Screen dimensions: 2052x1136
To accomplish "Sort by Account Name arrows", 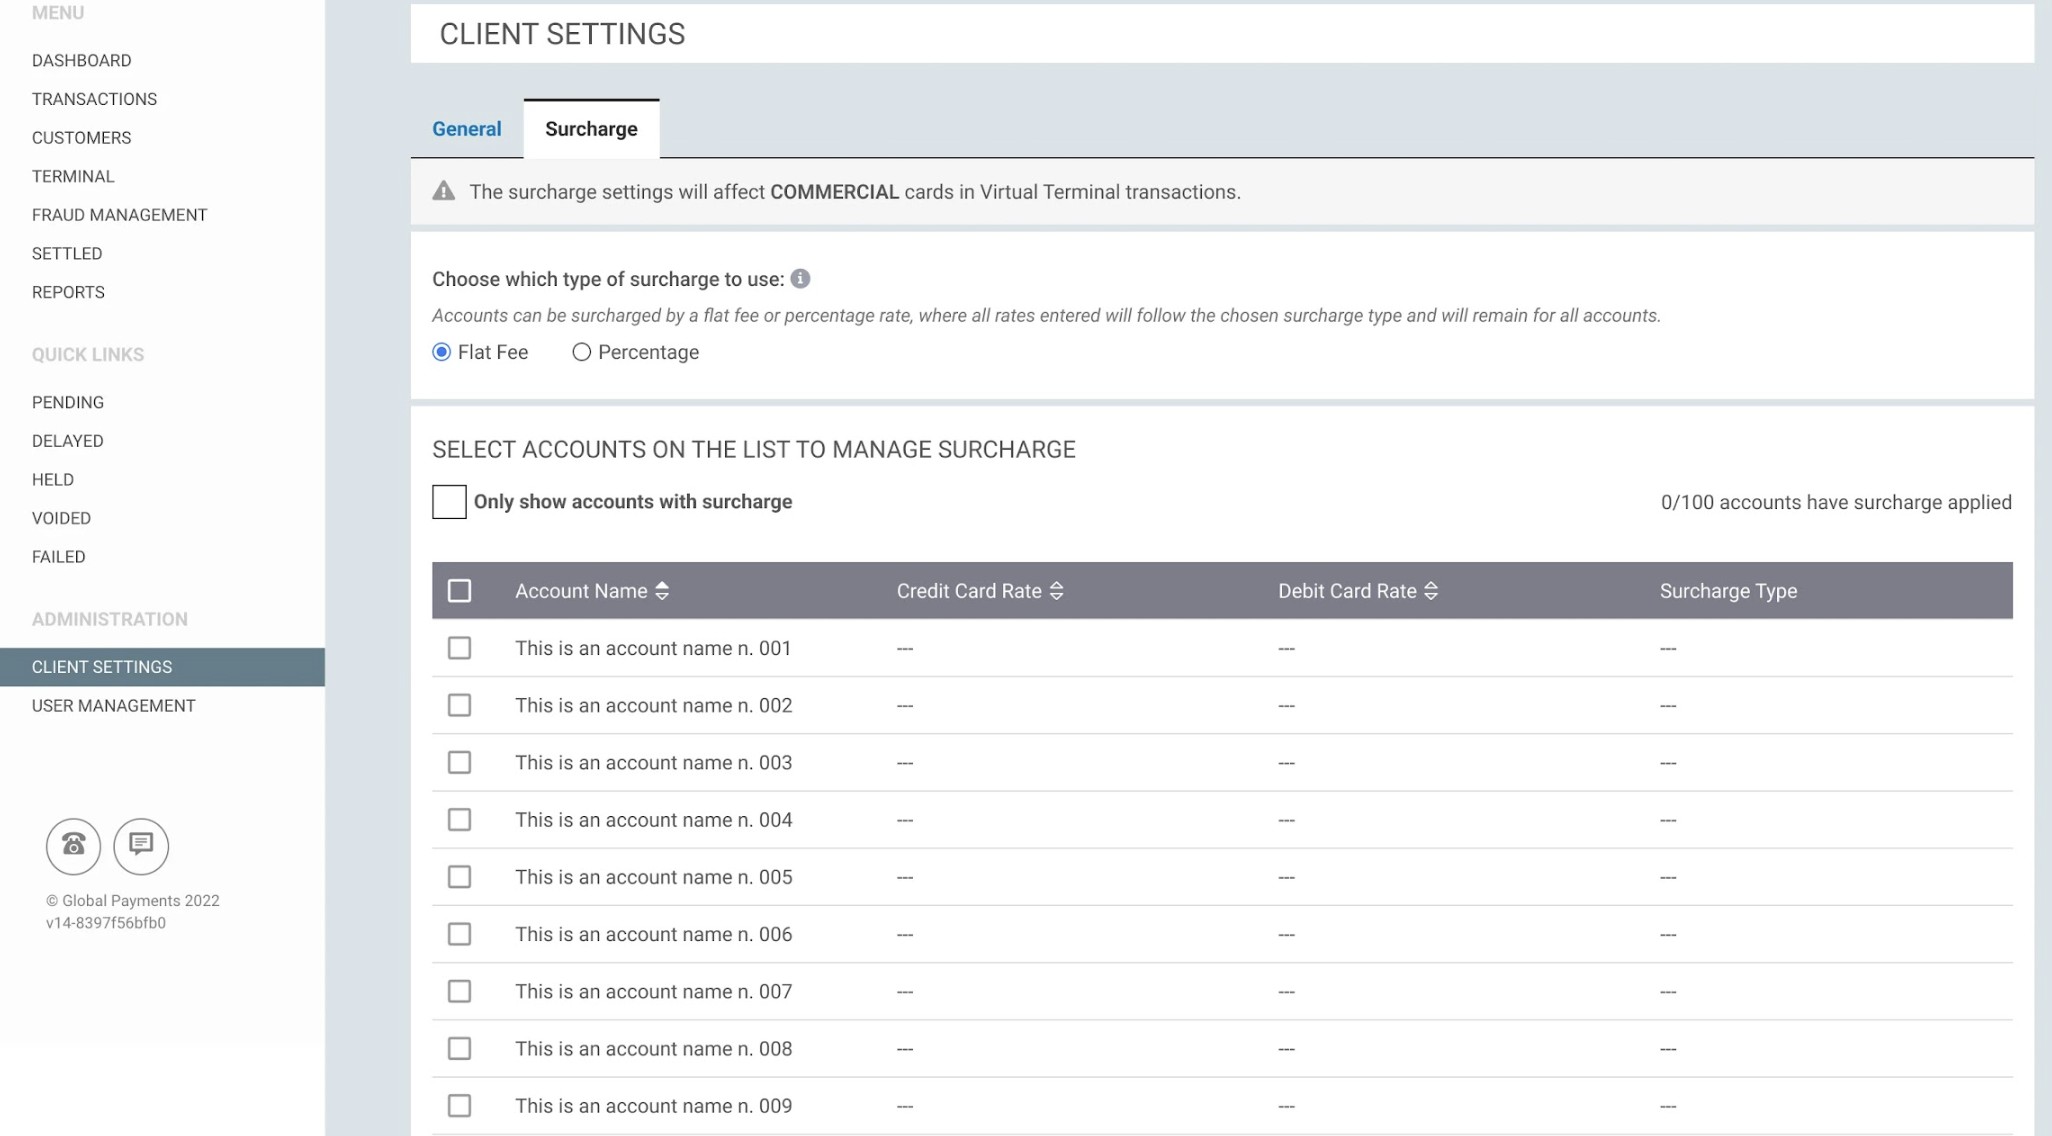I will tap(662, 591).
